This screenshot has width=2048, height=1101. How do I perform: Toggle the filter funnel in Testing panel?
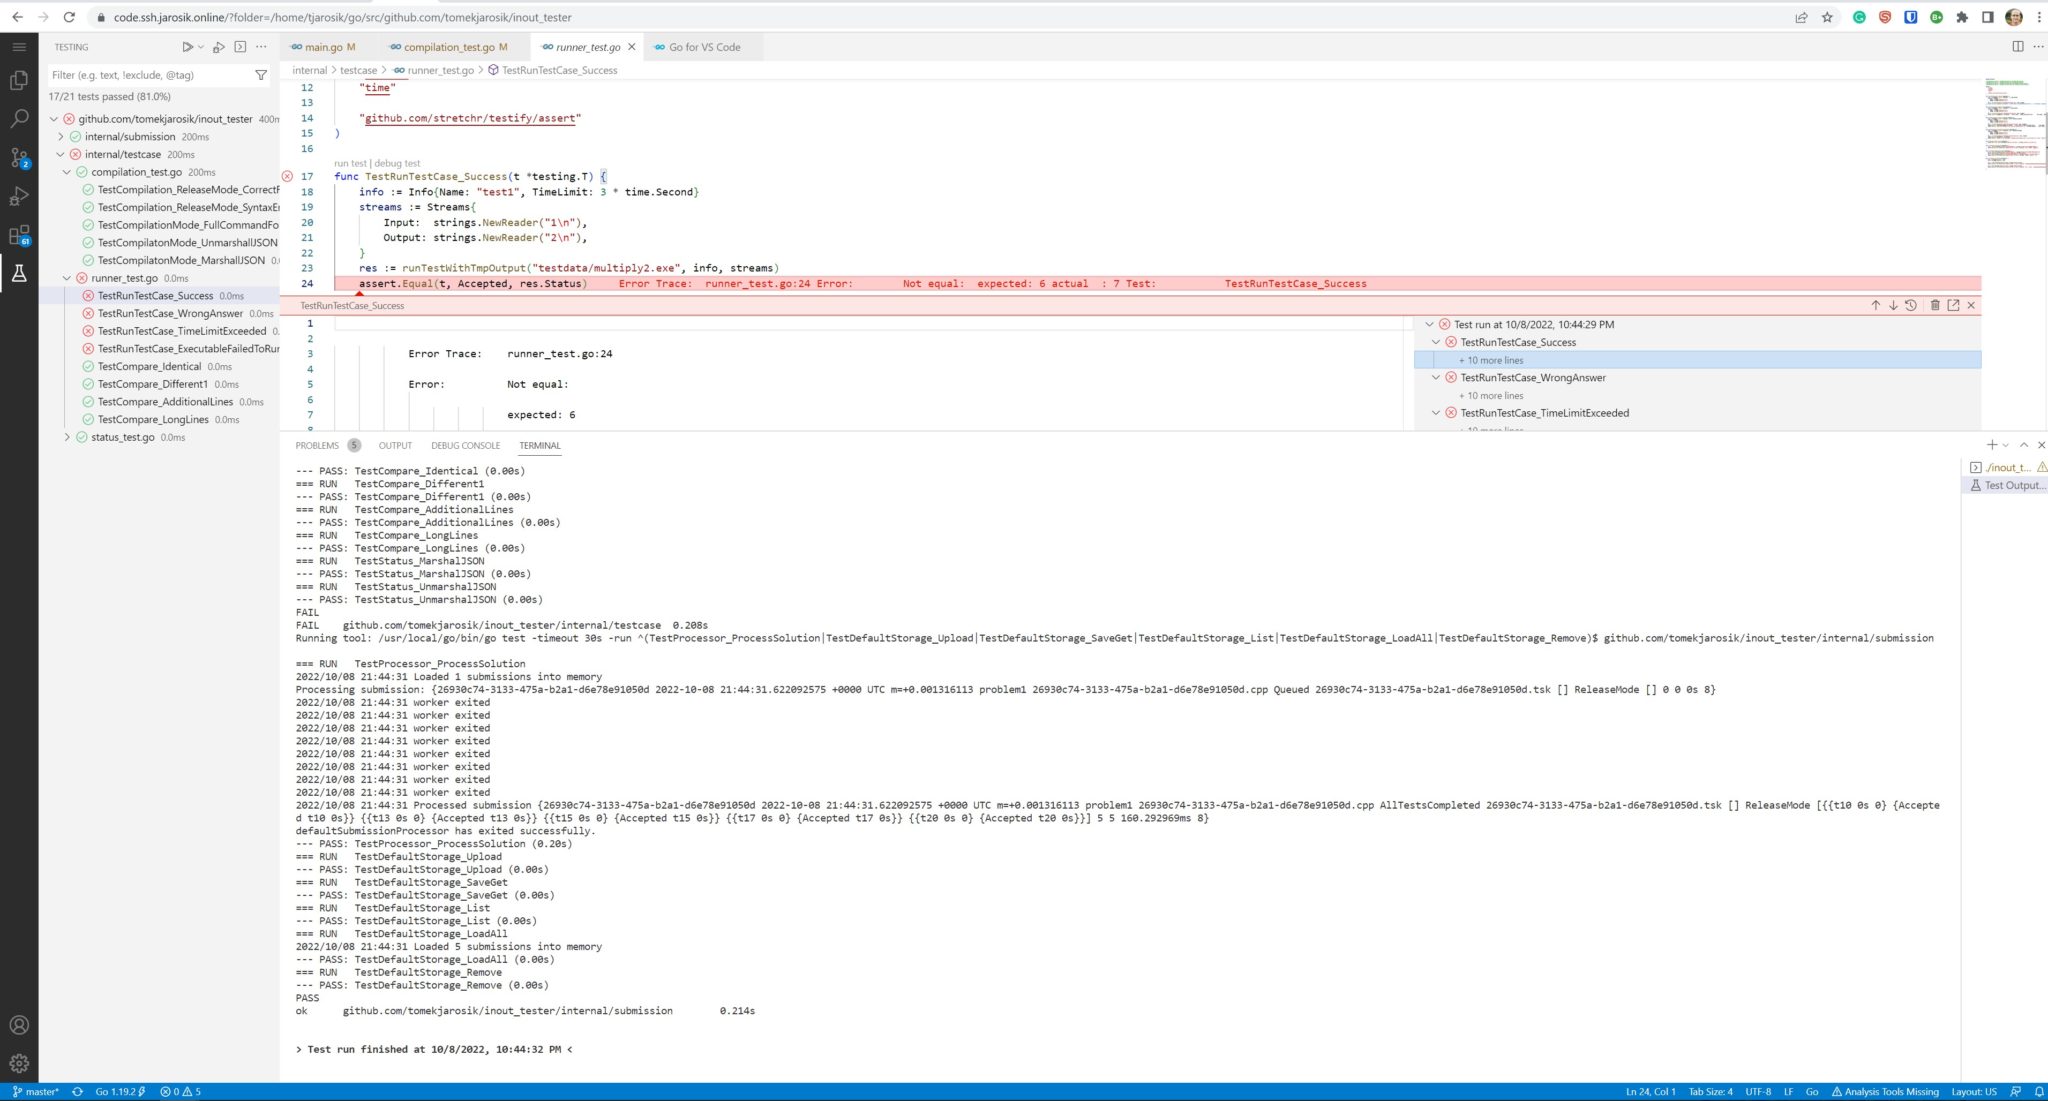point(260,74)
